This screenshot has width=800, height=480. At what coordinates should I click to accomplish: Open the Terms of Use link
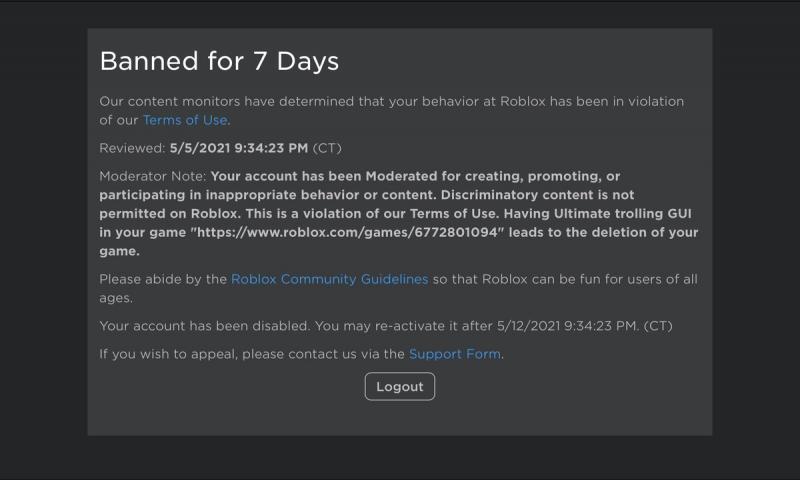[185, 120]
